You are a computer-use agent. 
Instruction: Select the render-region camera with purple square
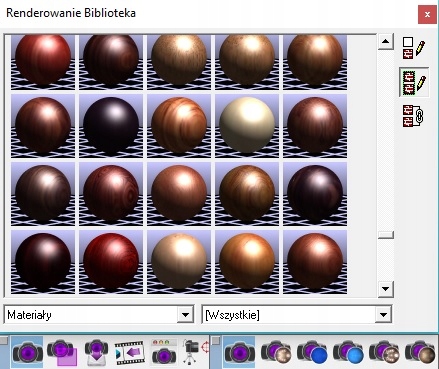pos(62,352)
